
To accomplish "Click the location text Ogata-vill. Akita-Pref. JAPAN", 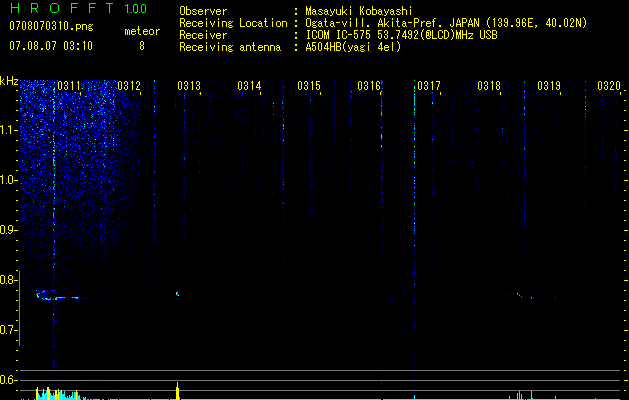I will click(391, 23).
